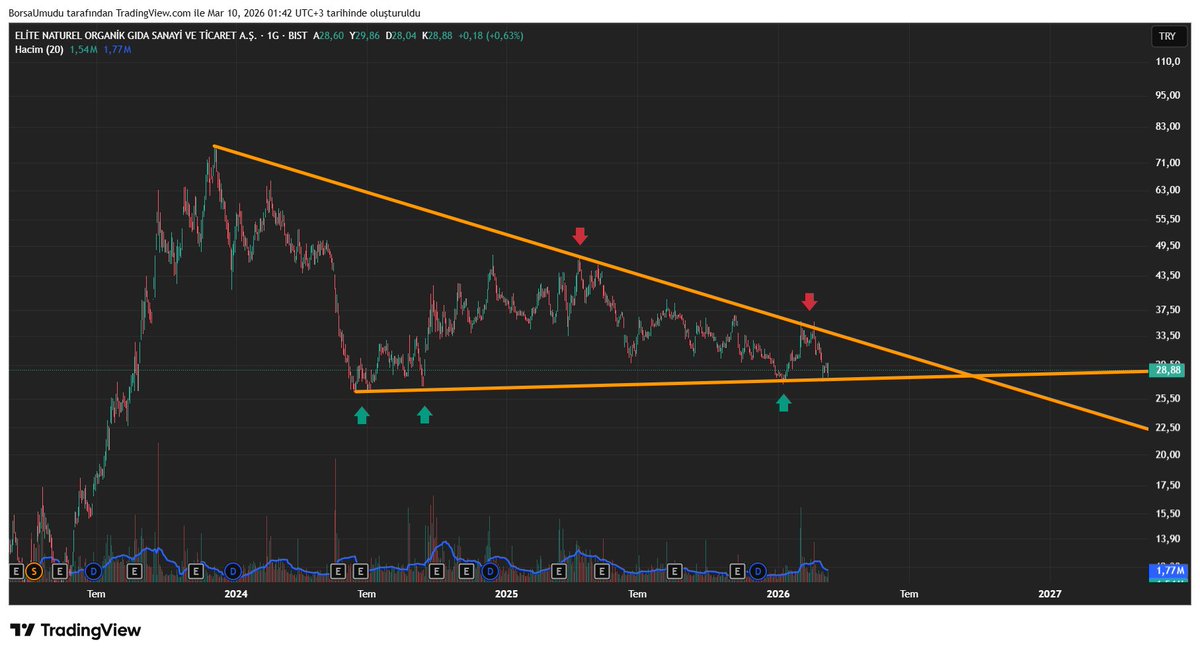Select the leftmost green up arrow
Image resolution: width=1200 pixels, height=655 pixels.
[361, 414]
